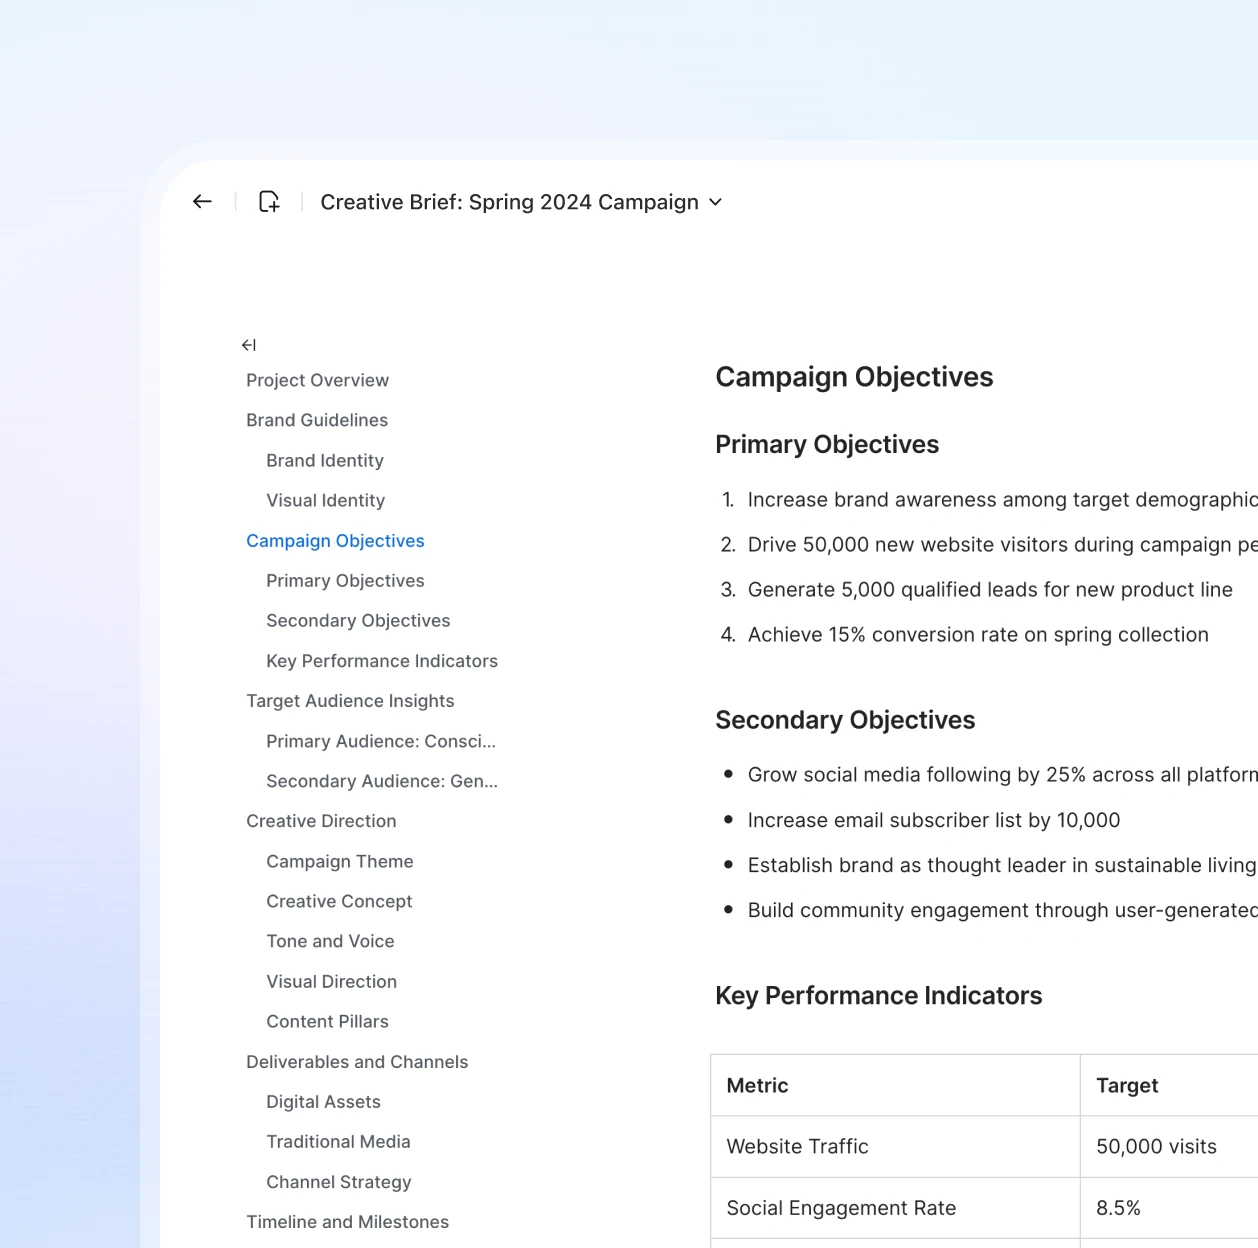Open Key Performance Indicators outline entry
The height and width of the screenshot is (1248, 1258).
point(382,661)
